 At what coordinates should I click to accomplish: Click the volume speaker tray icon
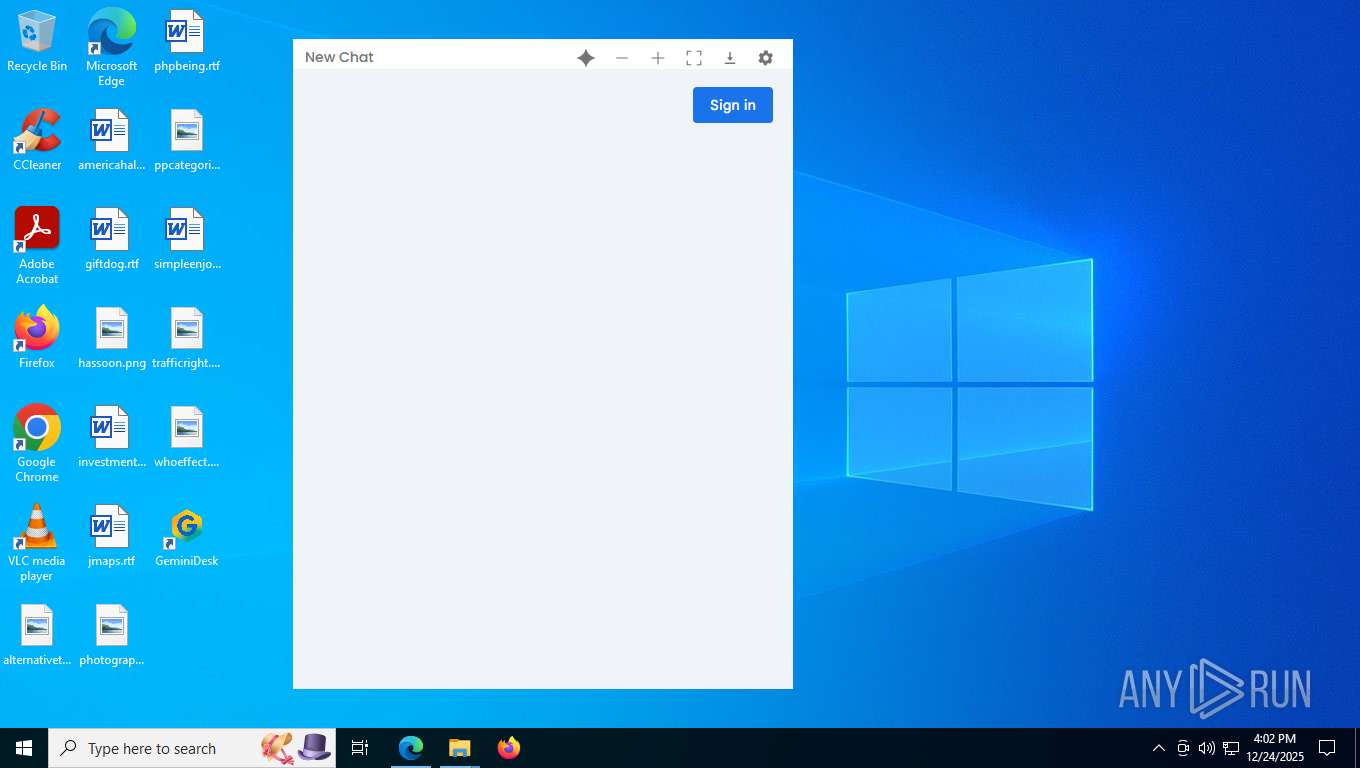click(x=1207, y=748)
